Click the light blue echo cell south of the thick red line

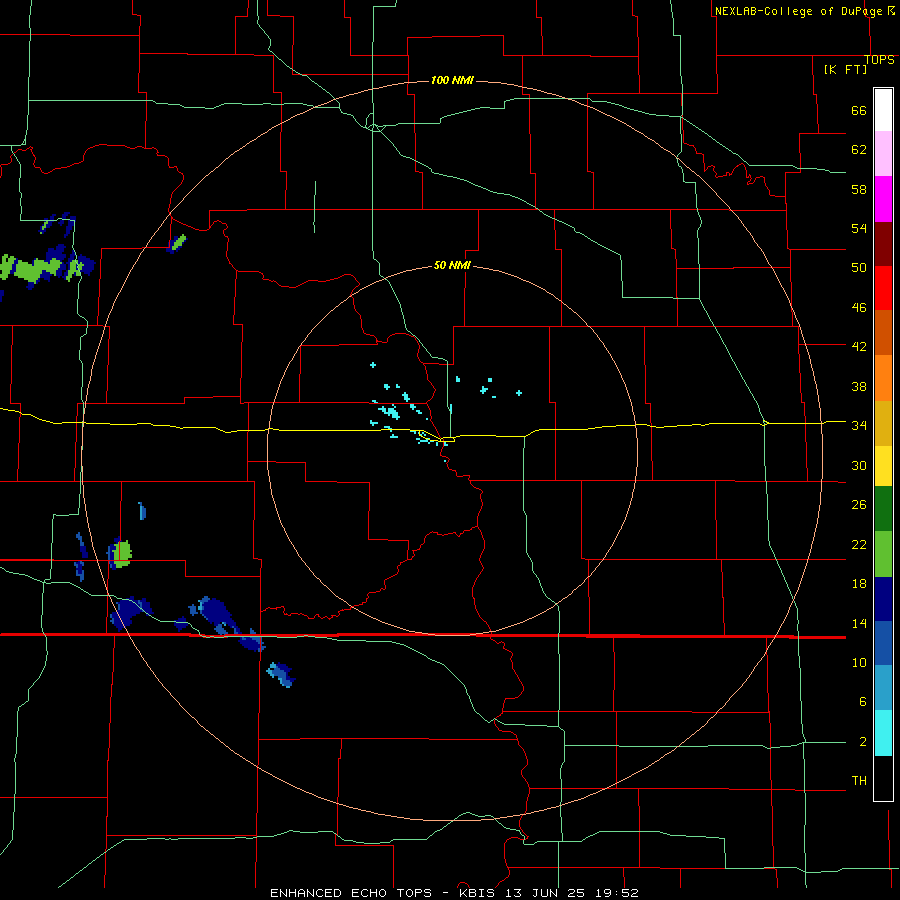point(281,674)
